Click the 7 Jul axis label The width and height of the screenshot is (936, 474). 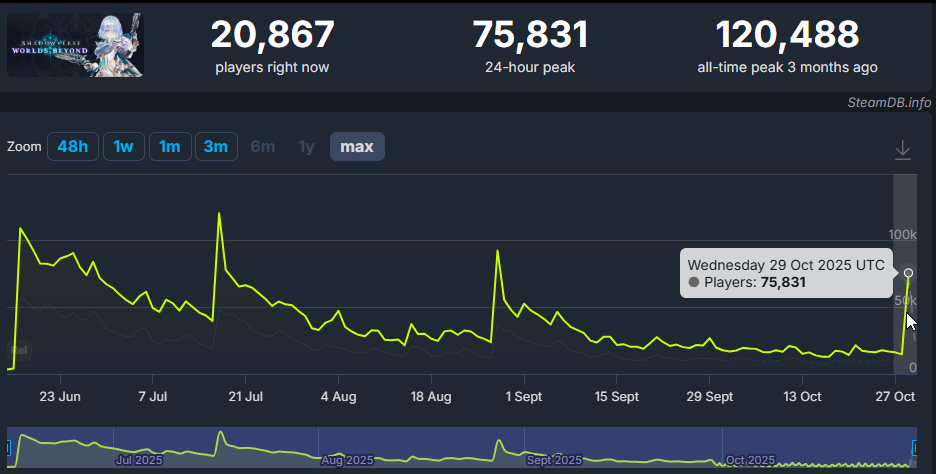(x=153, y=396)
